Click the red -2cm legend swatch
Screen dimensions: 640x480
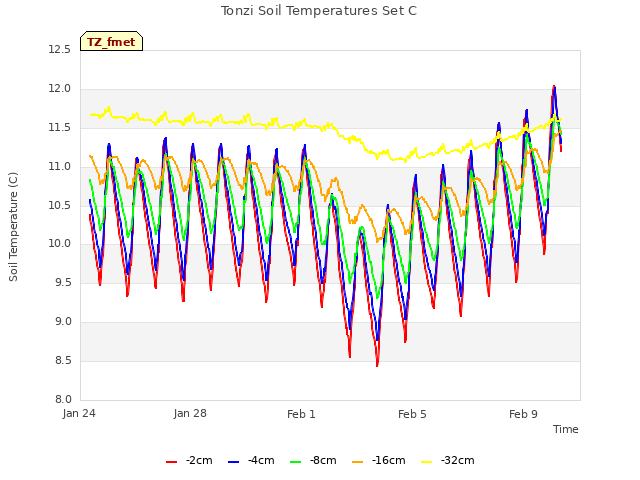171,462
